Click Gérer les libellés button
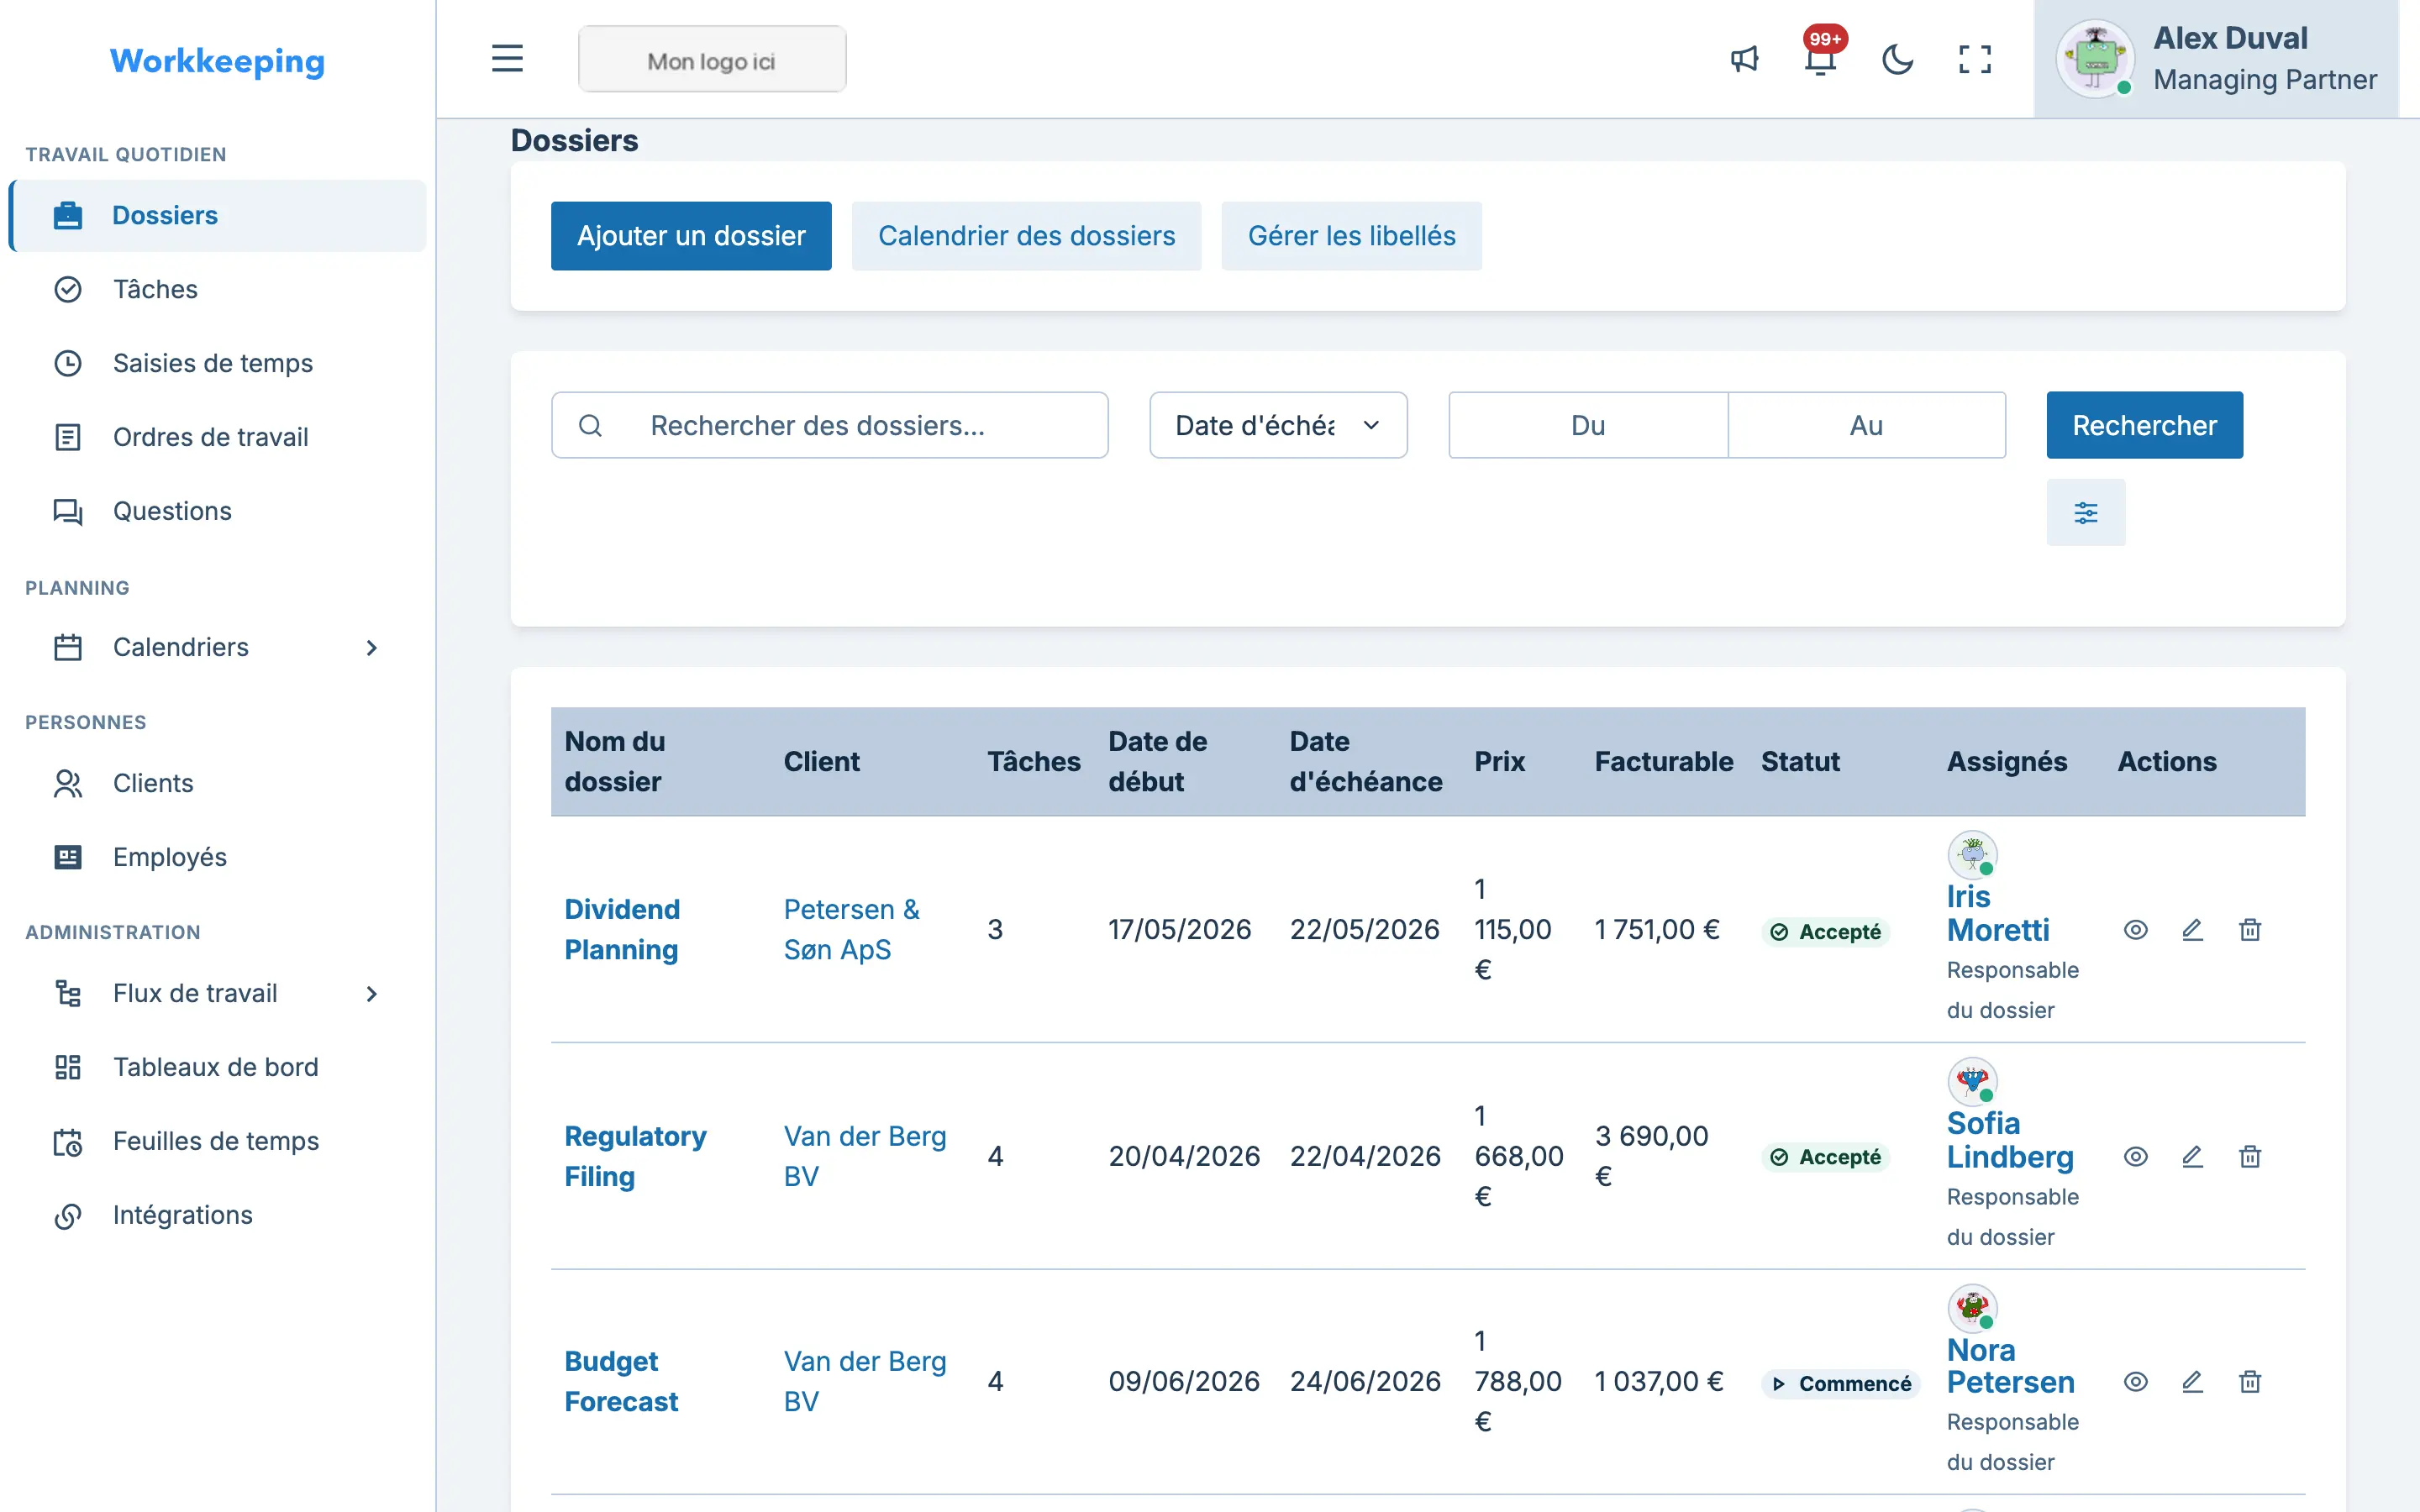Screen dimensions: 2420x1512 click(1351, 236)
